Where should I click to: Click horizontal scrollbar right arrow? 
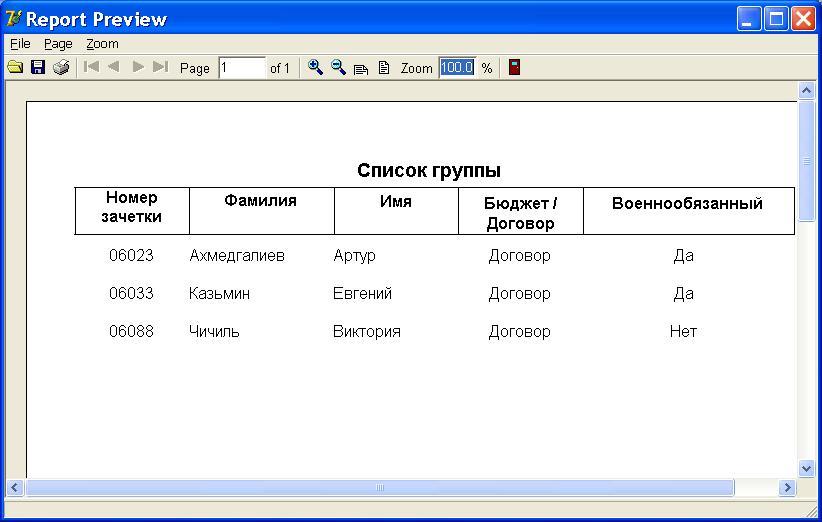(x=787, y=487)
